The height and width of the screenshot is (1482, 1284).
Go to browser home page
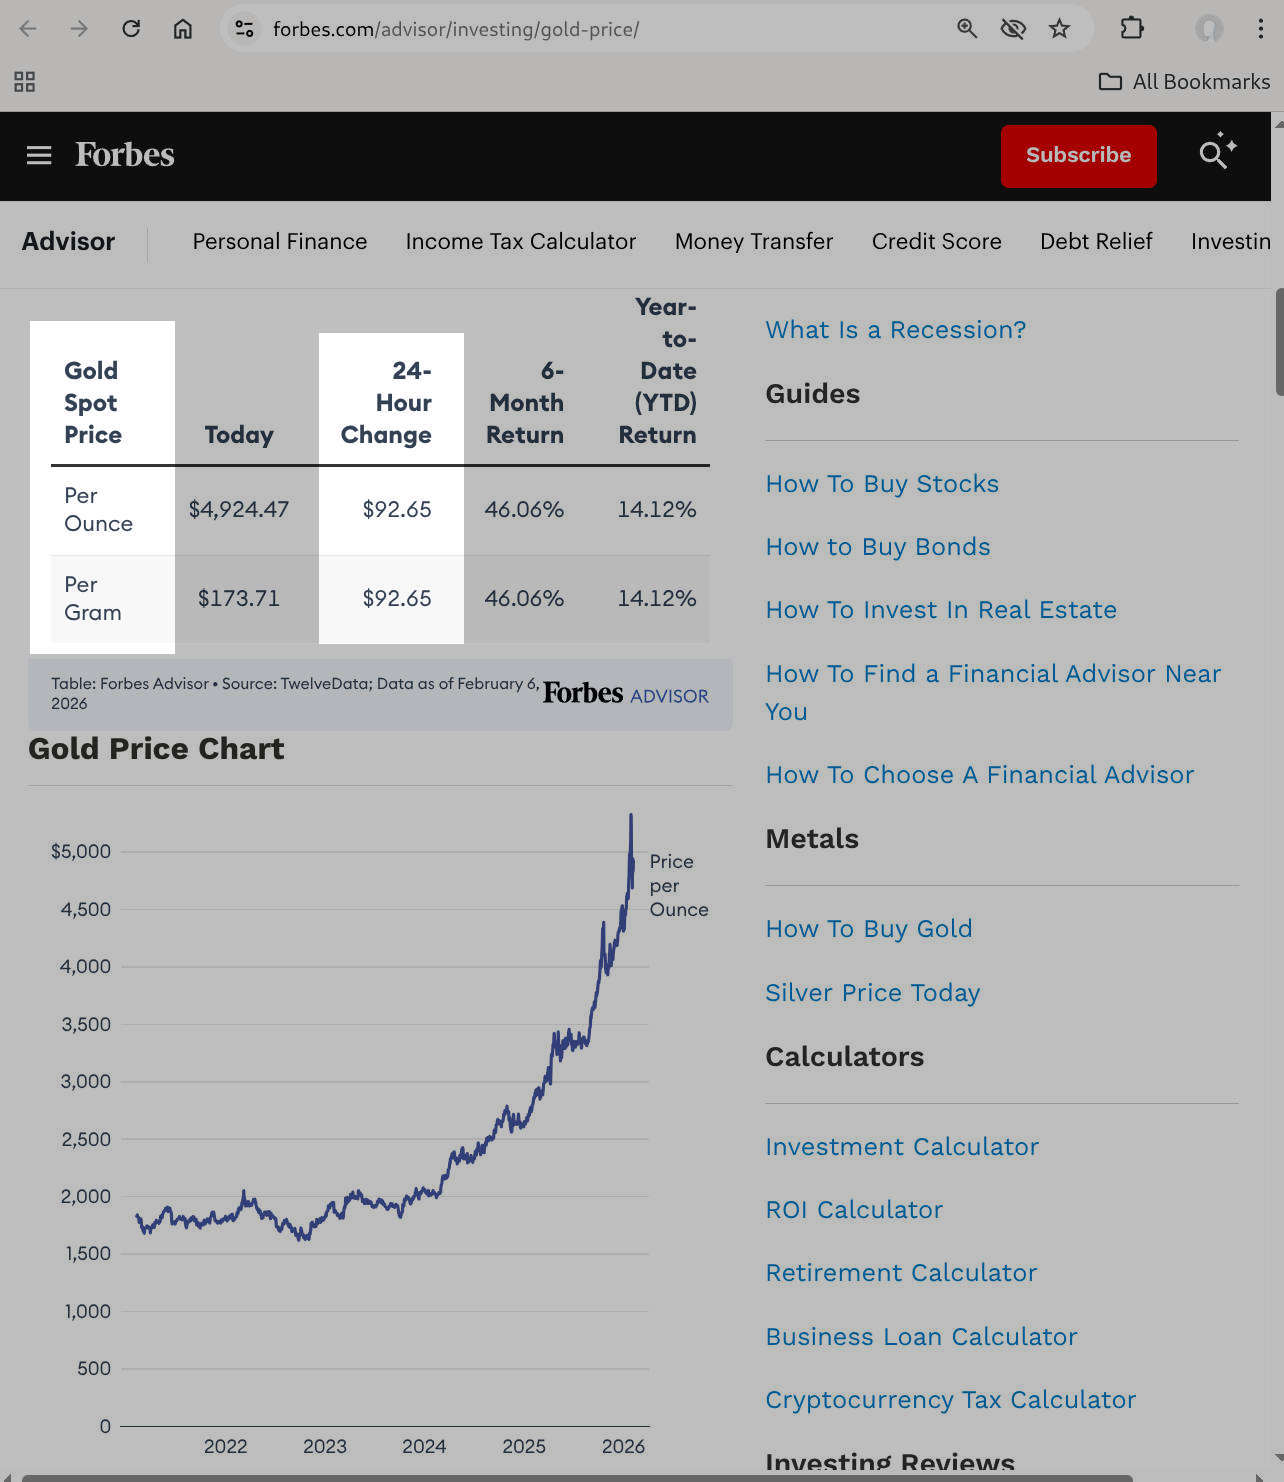click(x=183, y=29)
